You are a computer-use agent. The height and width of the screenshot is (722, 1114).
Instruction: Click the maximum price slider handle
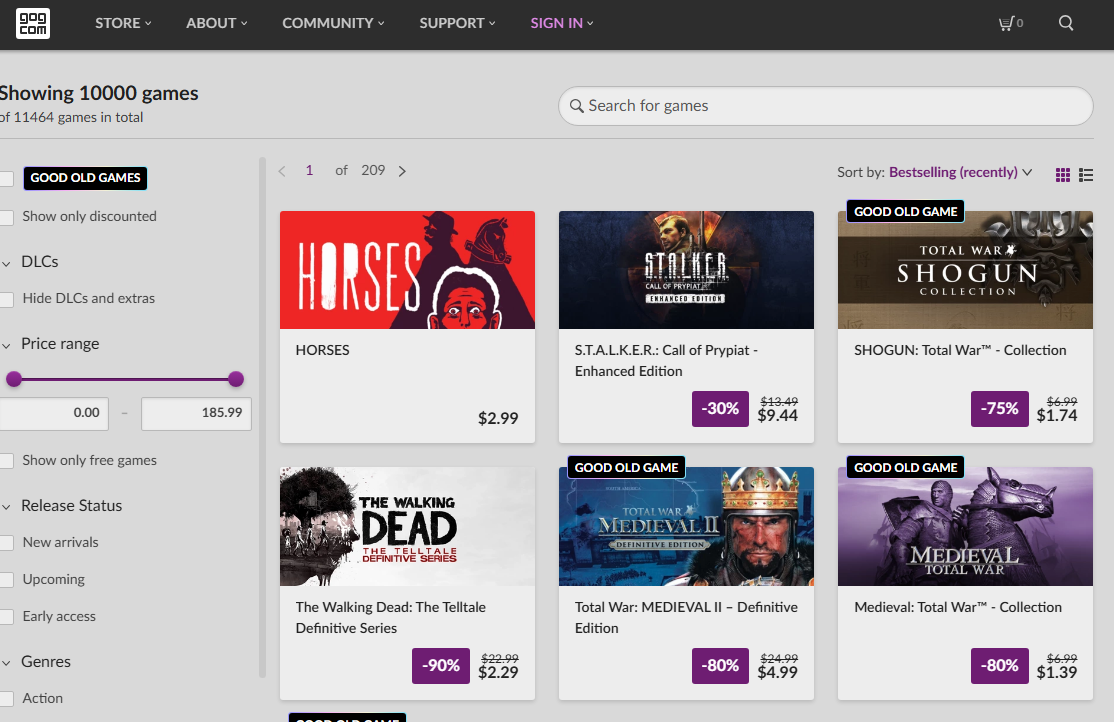click(x=236, y=379)
